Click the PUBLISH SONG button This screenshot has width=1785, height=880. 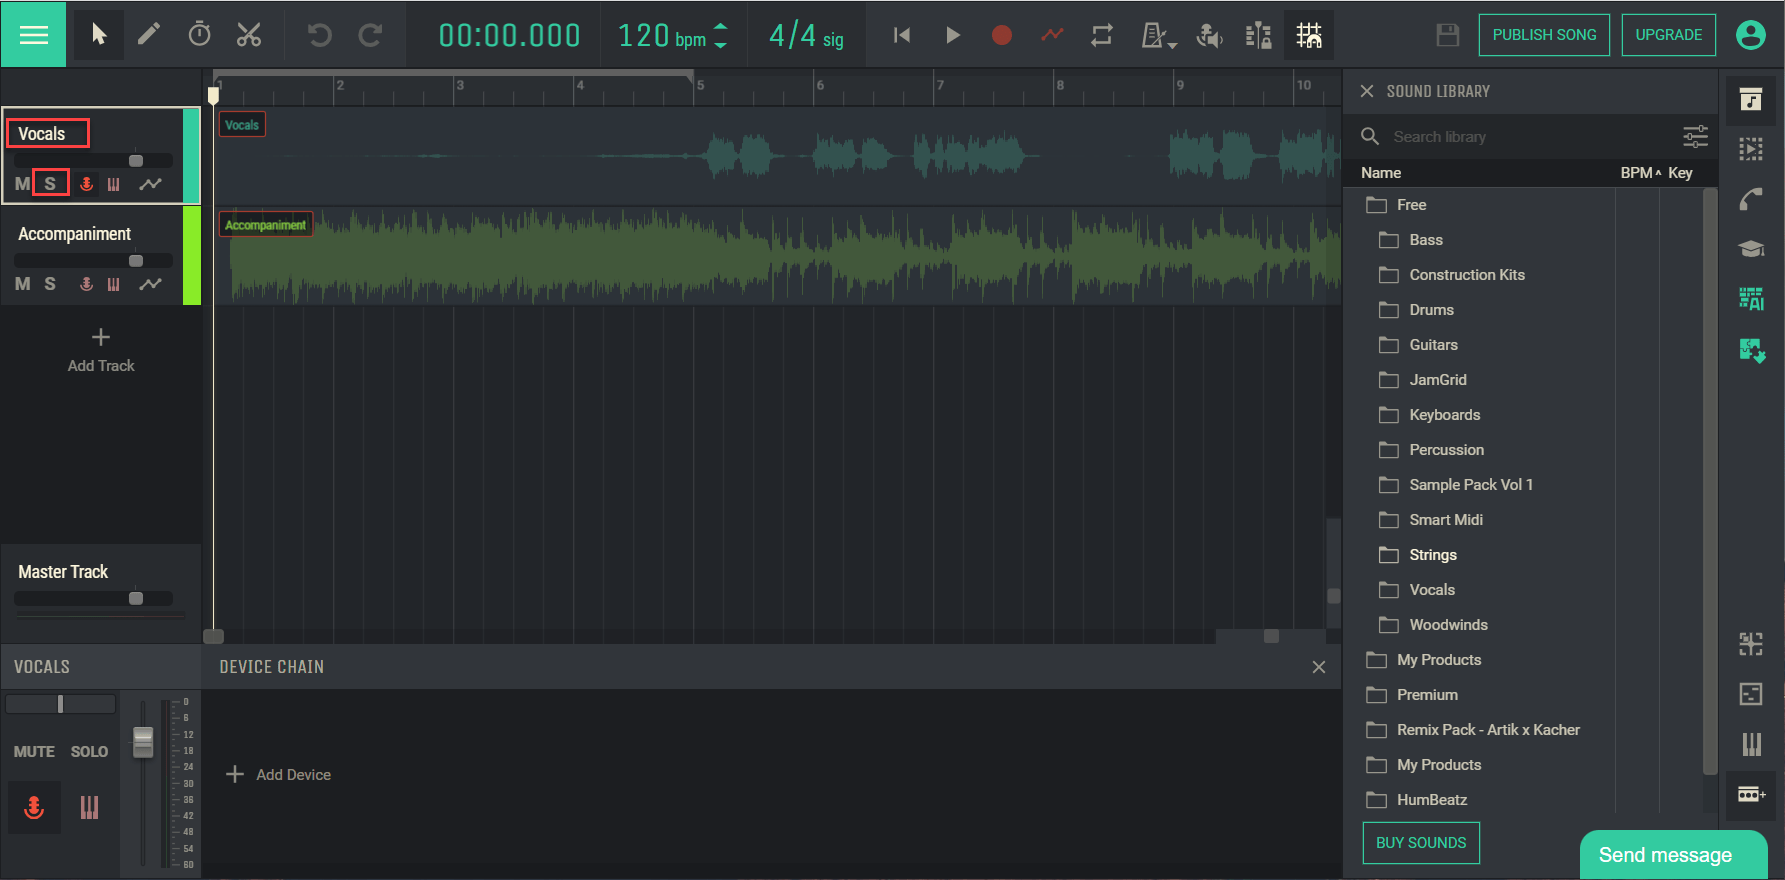[1543, 35]
